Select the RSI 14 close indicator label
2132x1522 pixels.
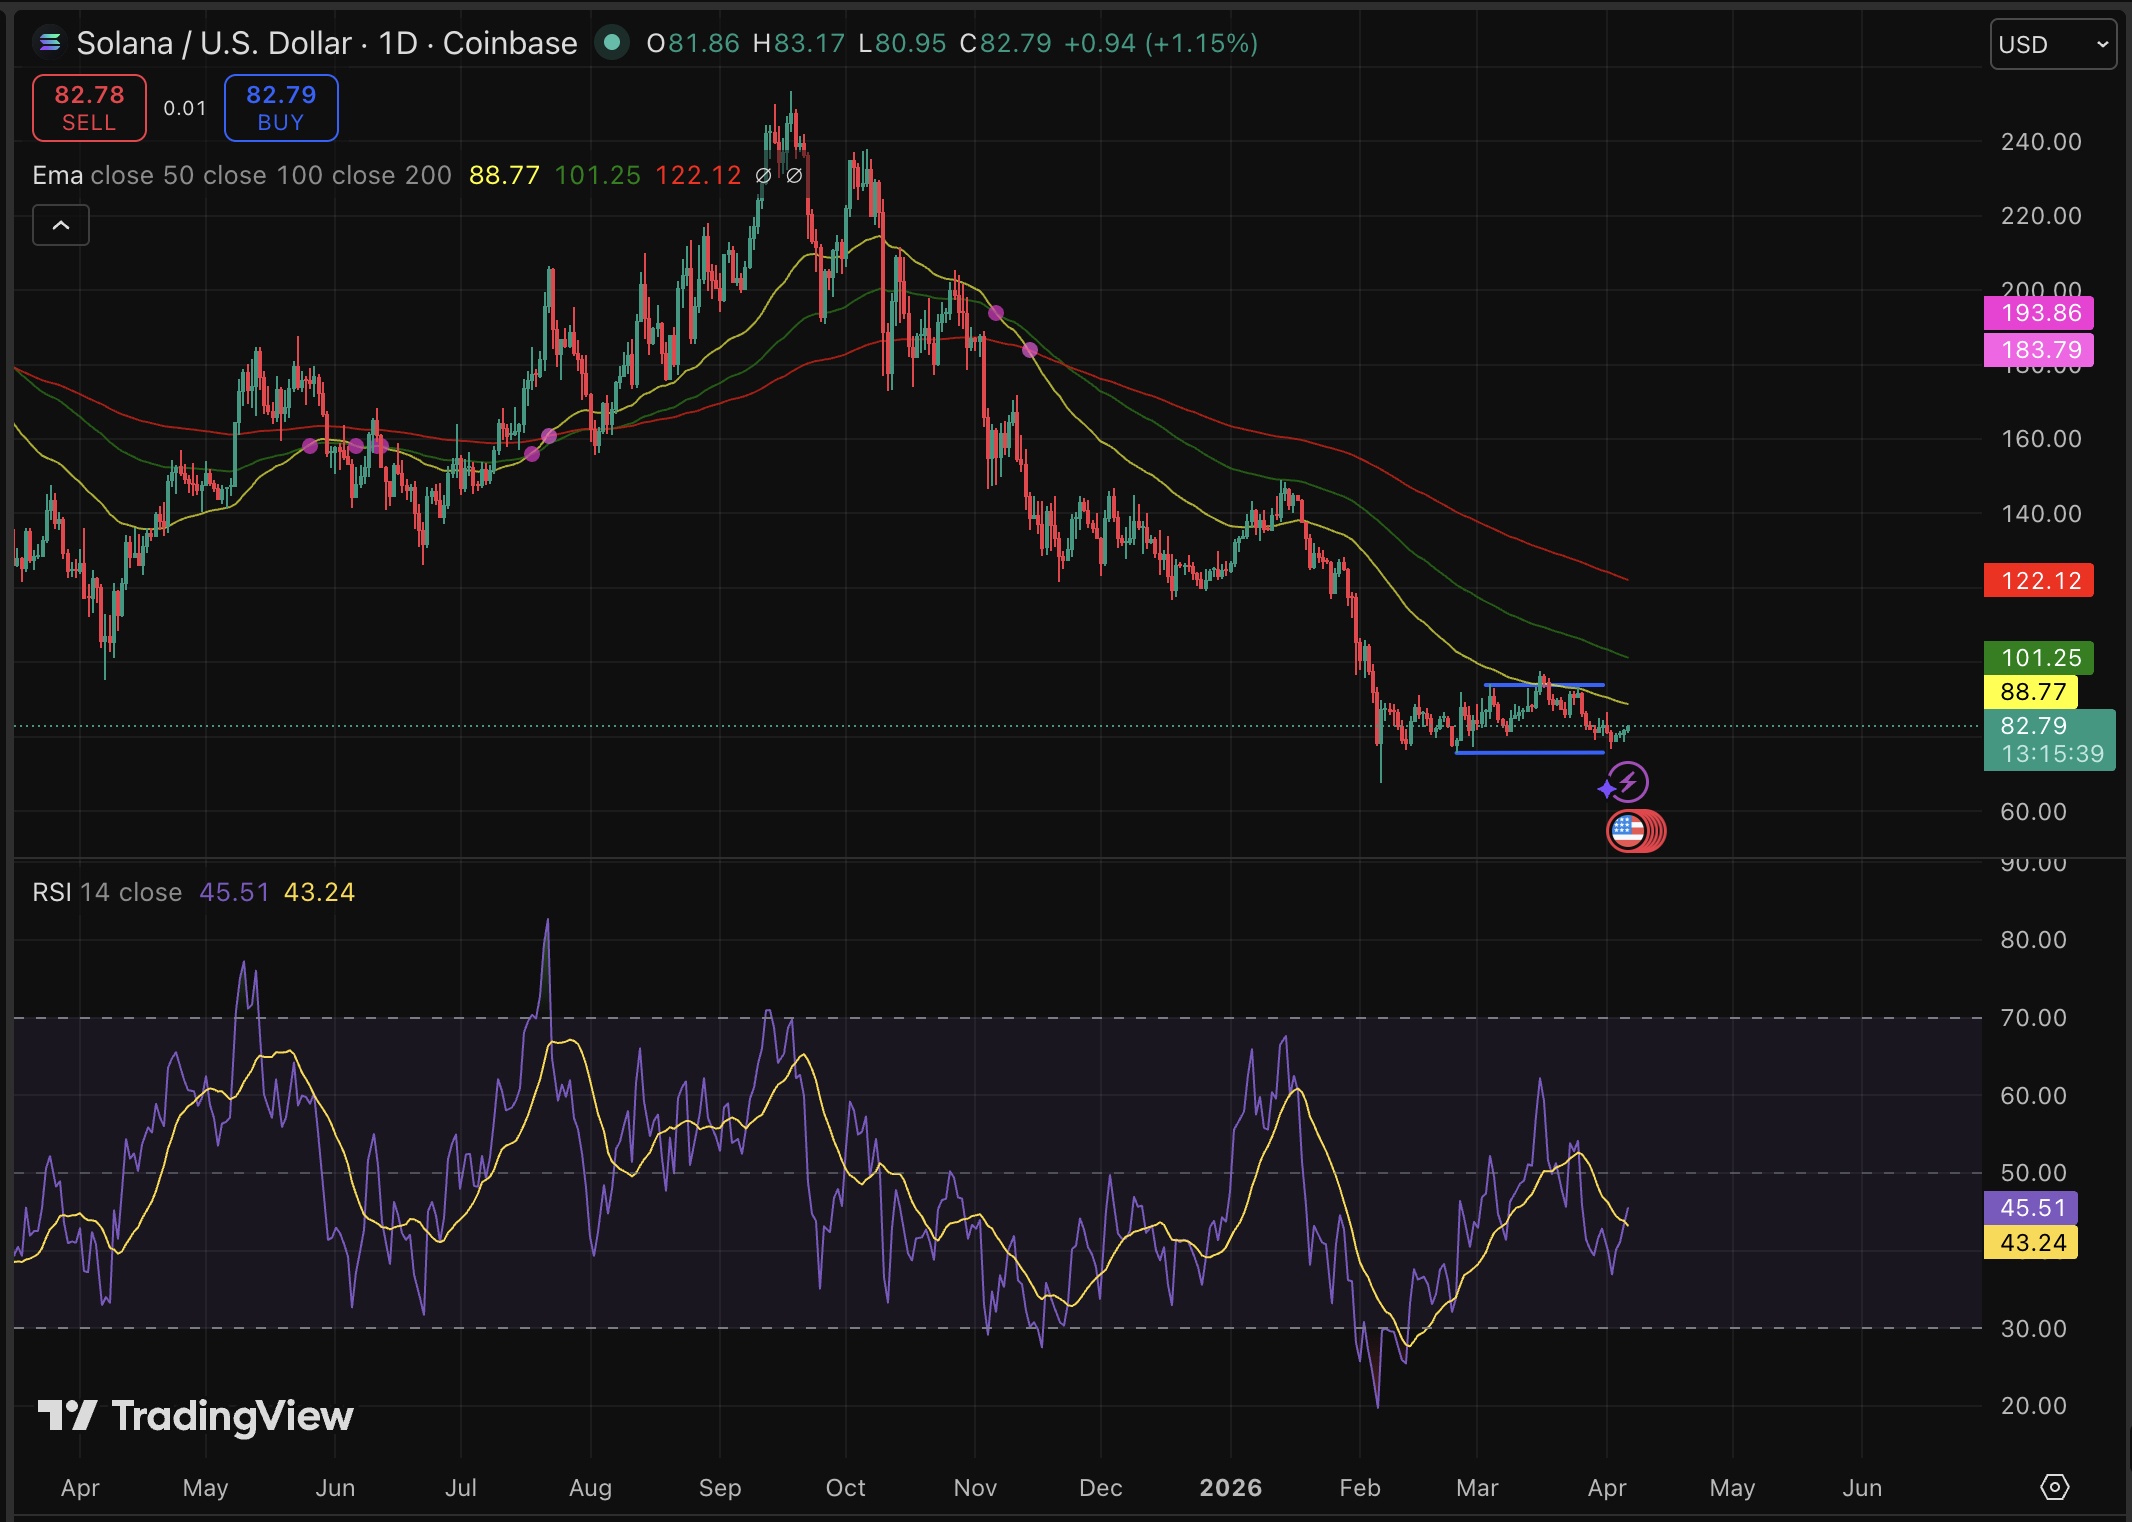(106, 892)
